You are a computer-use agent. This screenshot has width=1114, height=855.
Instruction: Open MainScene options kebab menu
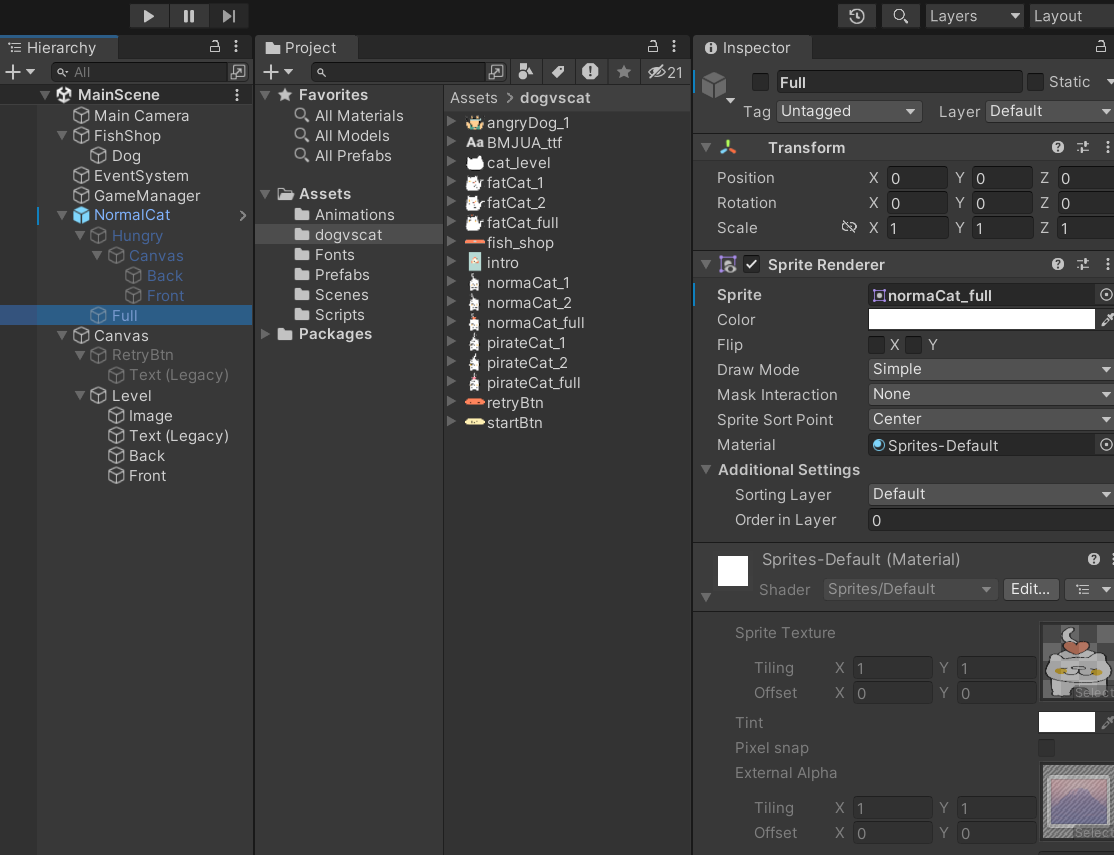coord(237,95)
